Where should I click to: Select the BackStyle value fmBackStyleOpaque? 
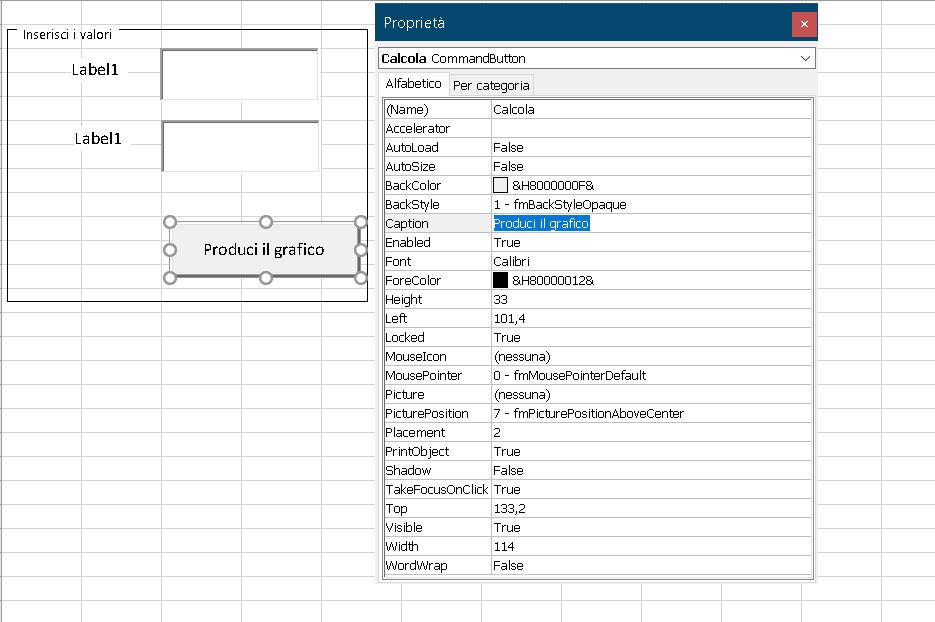[x=651, y=205]
